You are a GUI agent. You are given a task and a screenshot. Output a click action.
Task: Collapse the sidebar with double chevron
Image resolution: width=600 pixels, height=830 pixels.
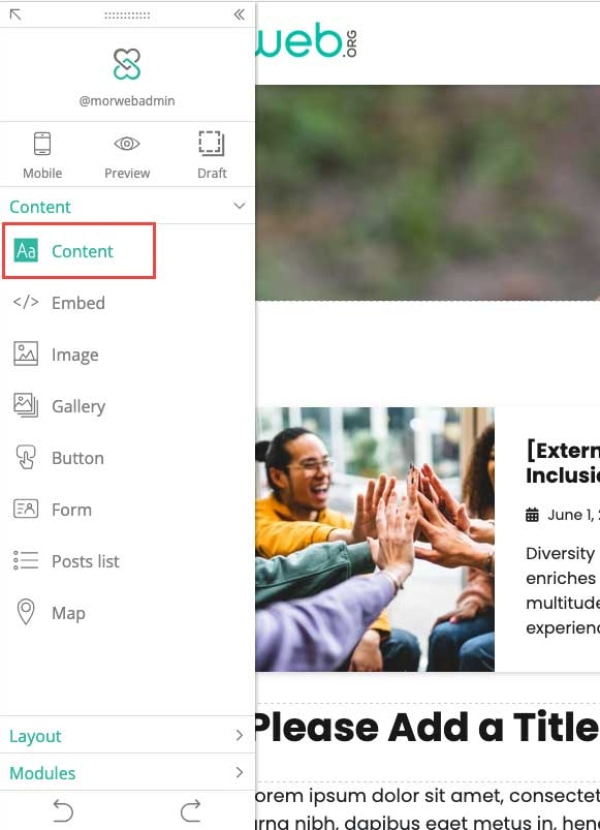[x=239, y=14]
